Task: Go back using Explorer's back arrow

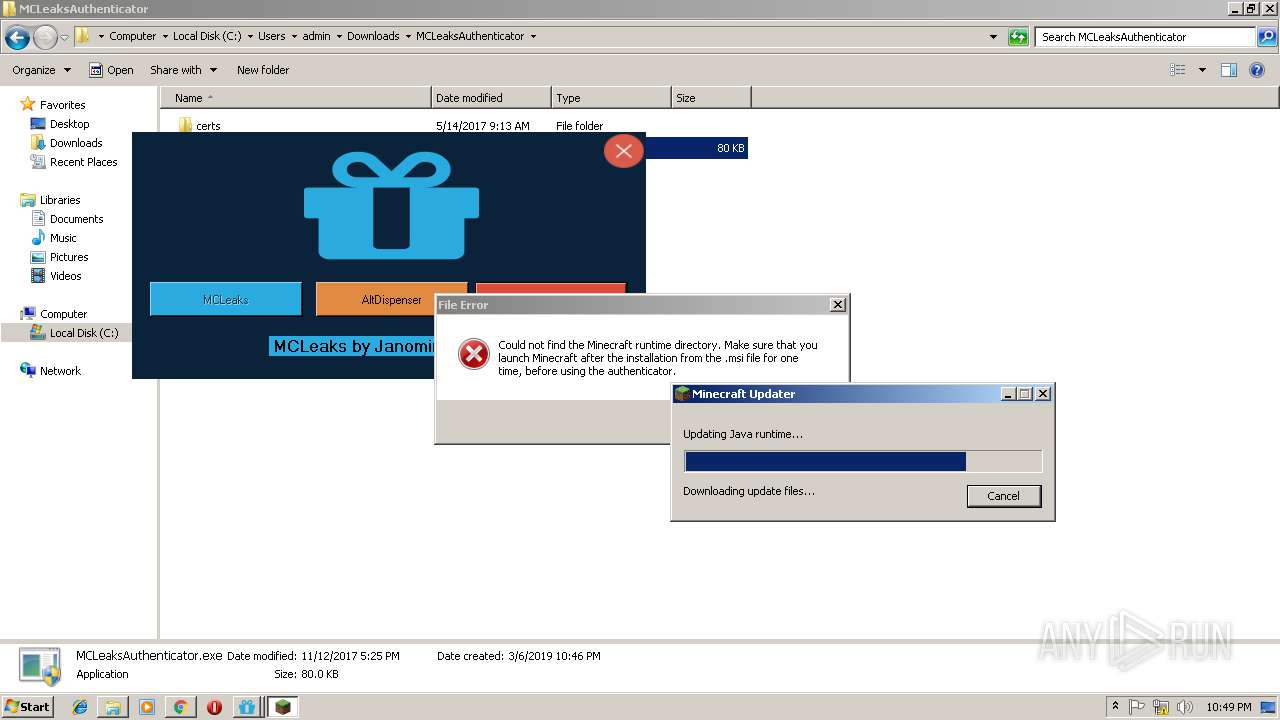Action: click(x=17, y=38)
